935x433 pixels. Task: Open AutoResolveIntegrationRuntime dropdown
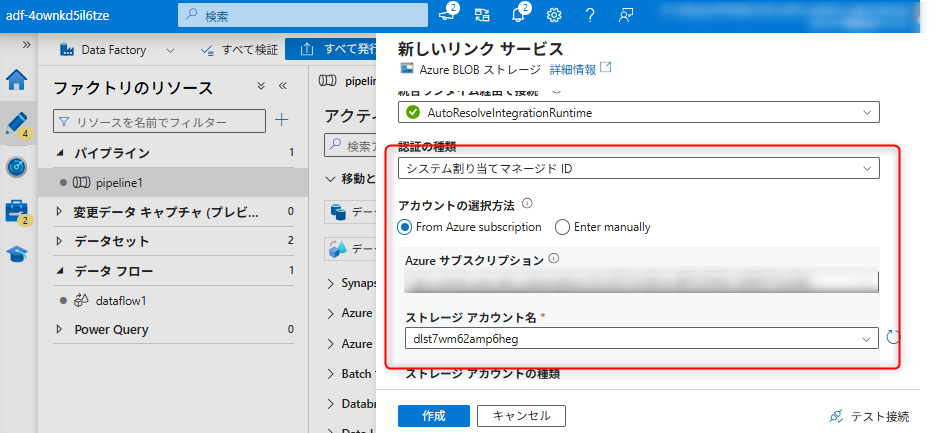tap(639, 112)
